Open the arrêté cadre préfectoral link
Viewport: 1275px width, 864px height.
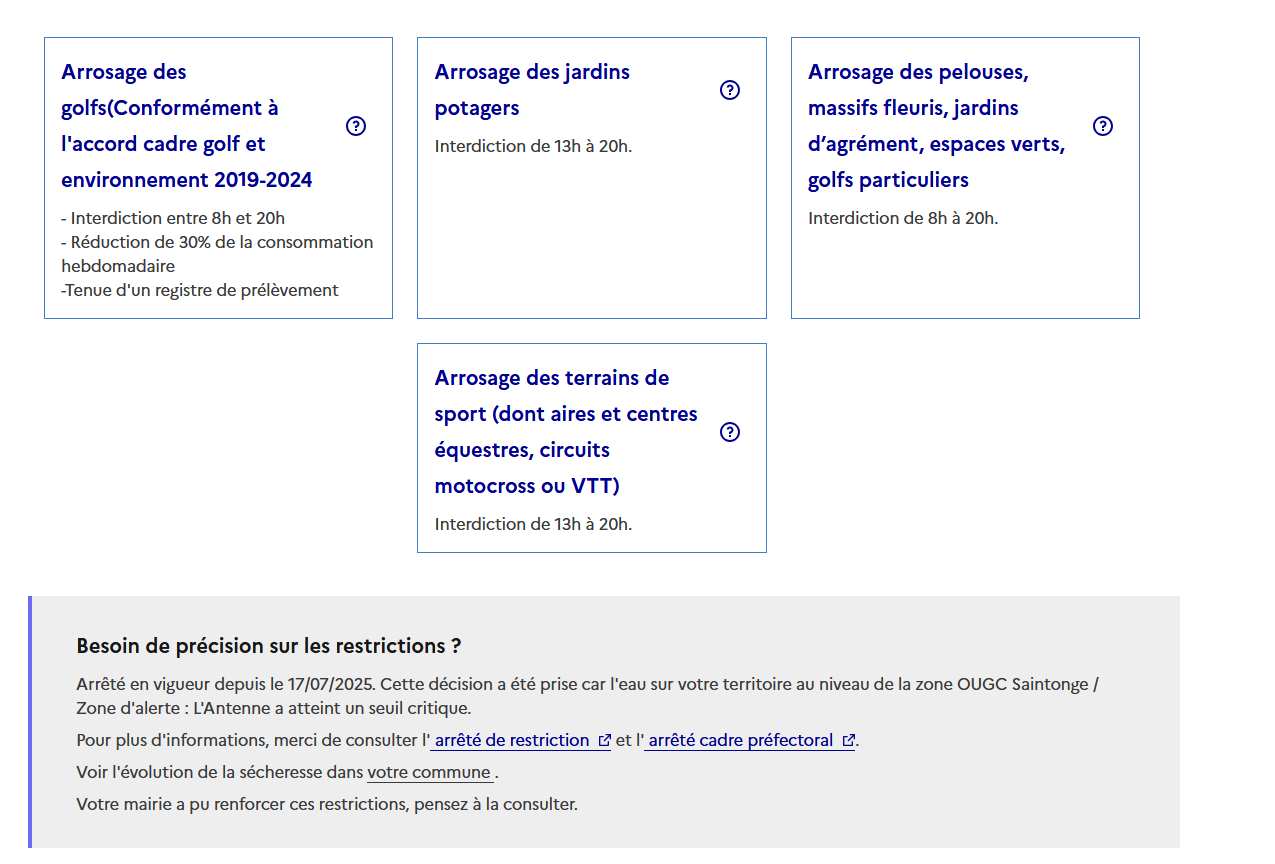pyautogui.click(x=750, y=741)
